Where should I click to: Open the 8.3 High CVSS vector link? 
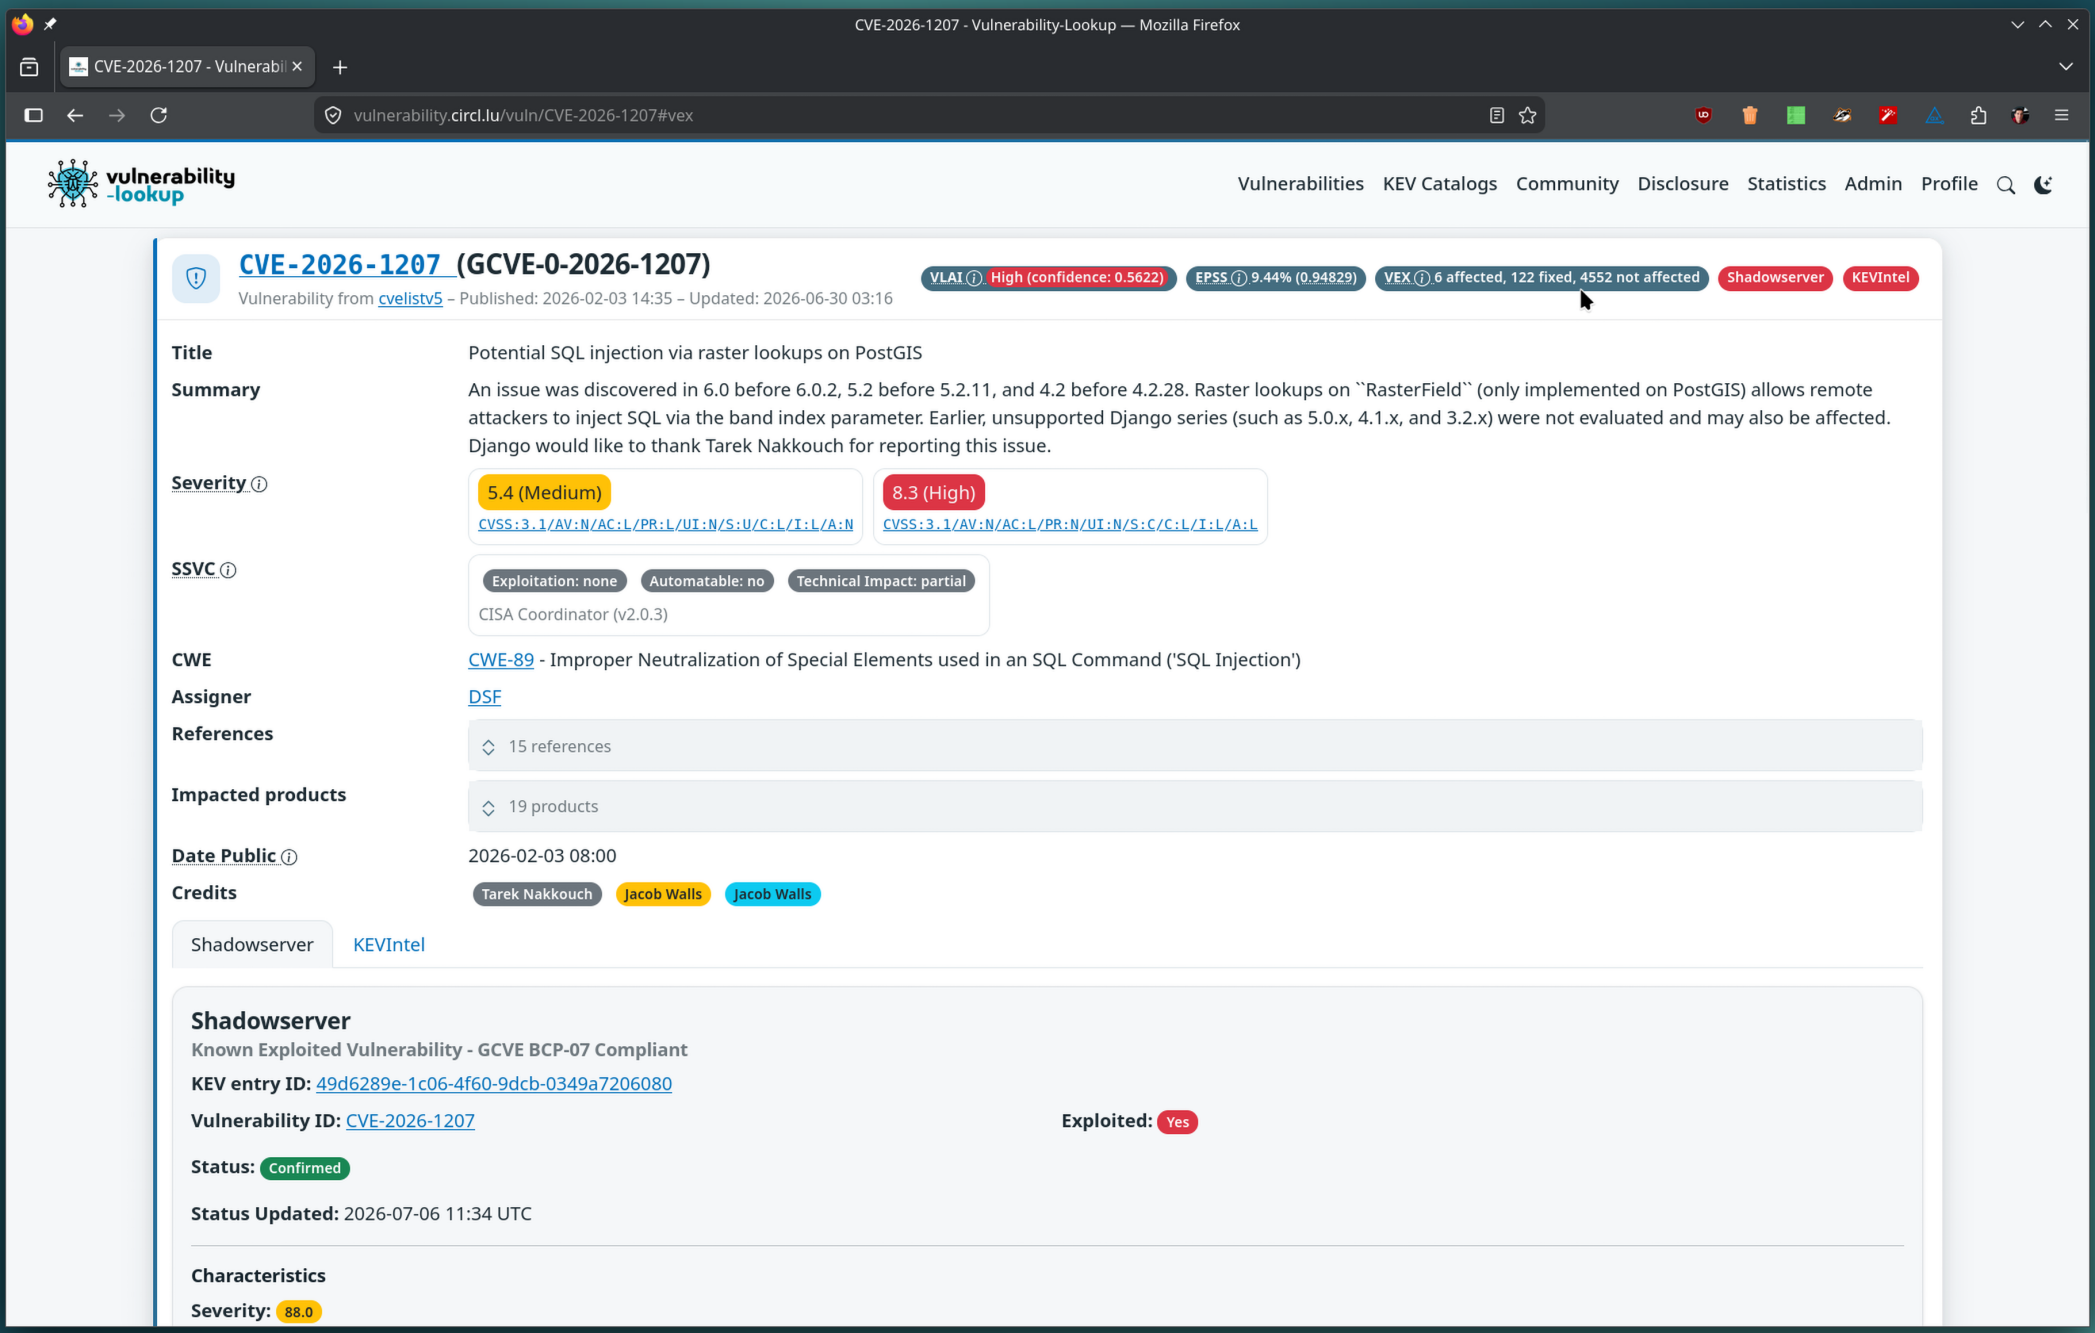1069,525
